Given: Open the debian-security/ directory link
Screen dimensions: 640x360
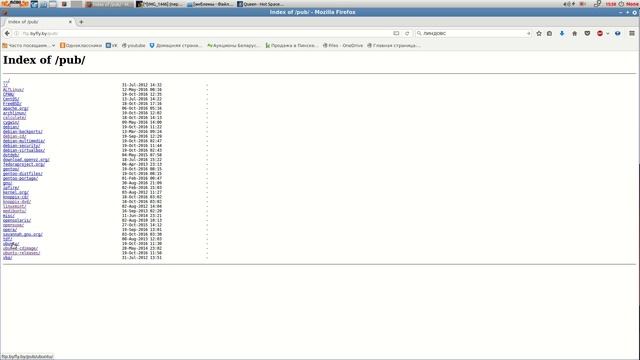Looking at the screenshot, I should pyautogui.click(x=22, y=146).
